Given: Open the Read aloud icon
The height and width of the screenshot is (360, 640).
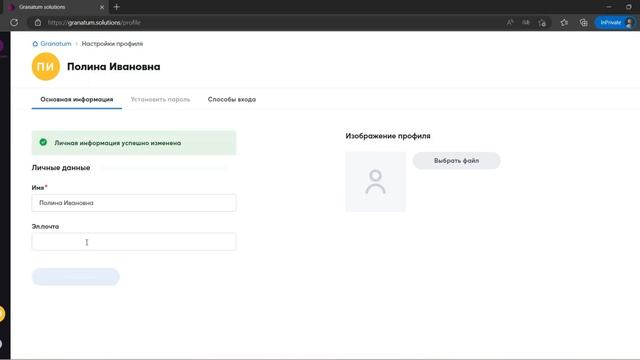Looking at the screenshot, I should 510,22.
